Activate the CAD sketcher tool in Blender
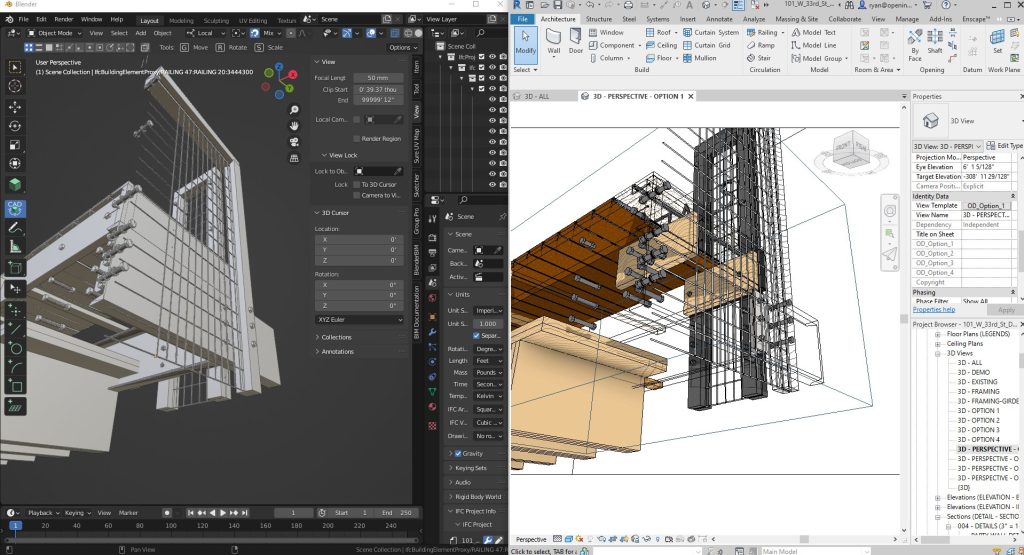Viewport: 1024px width, 555px height. coord(14,208)
